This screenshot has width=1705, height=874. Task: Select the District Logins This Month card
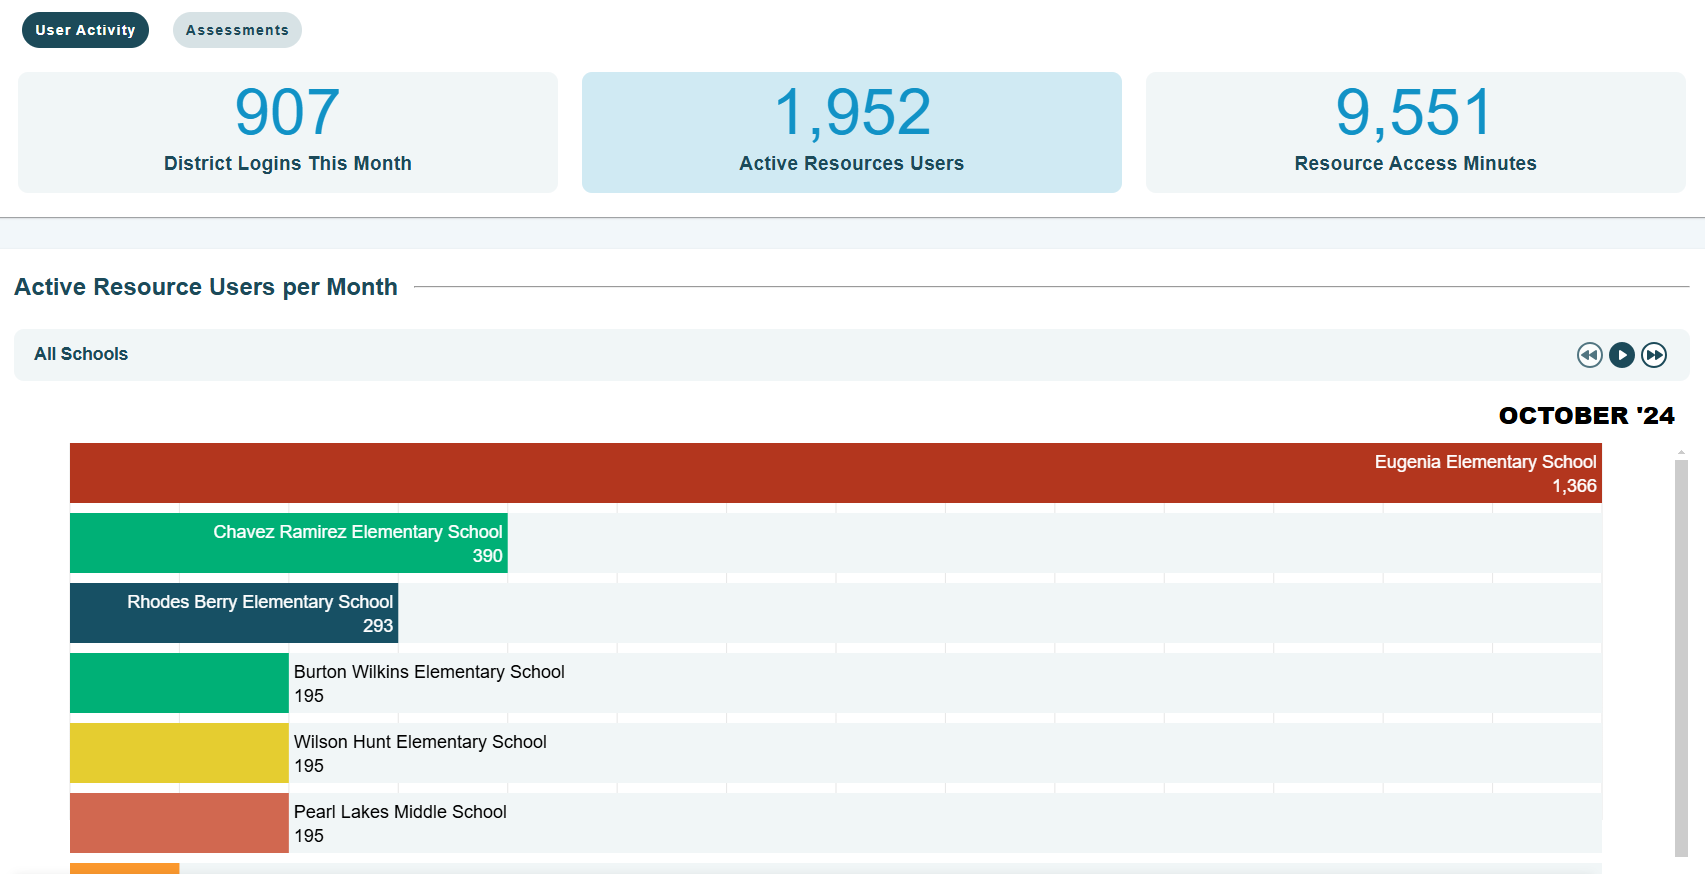288,132
